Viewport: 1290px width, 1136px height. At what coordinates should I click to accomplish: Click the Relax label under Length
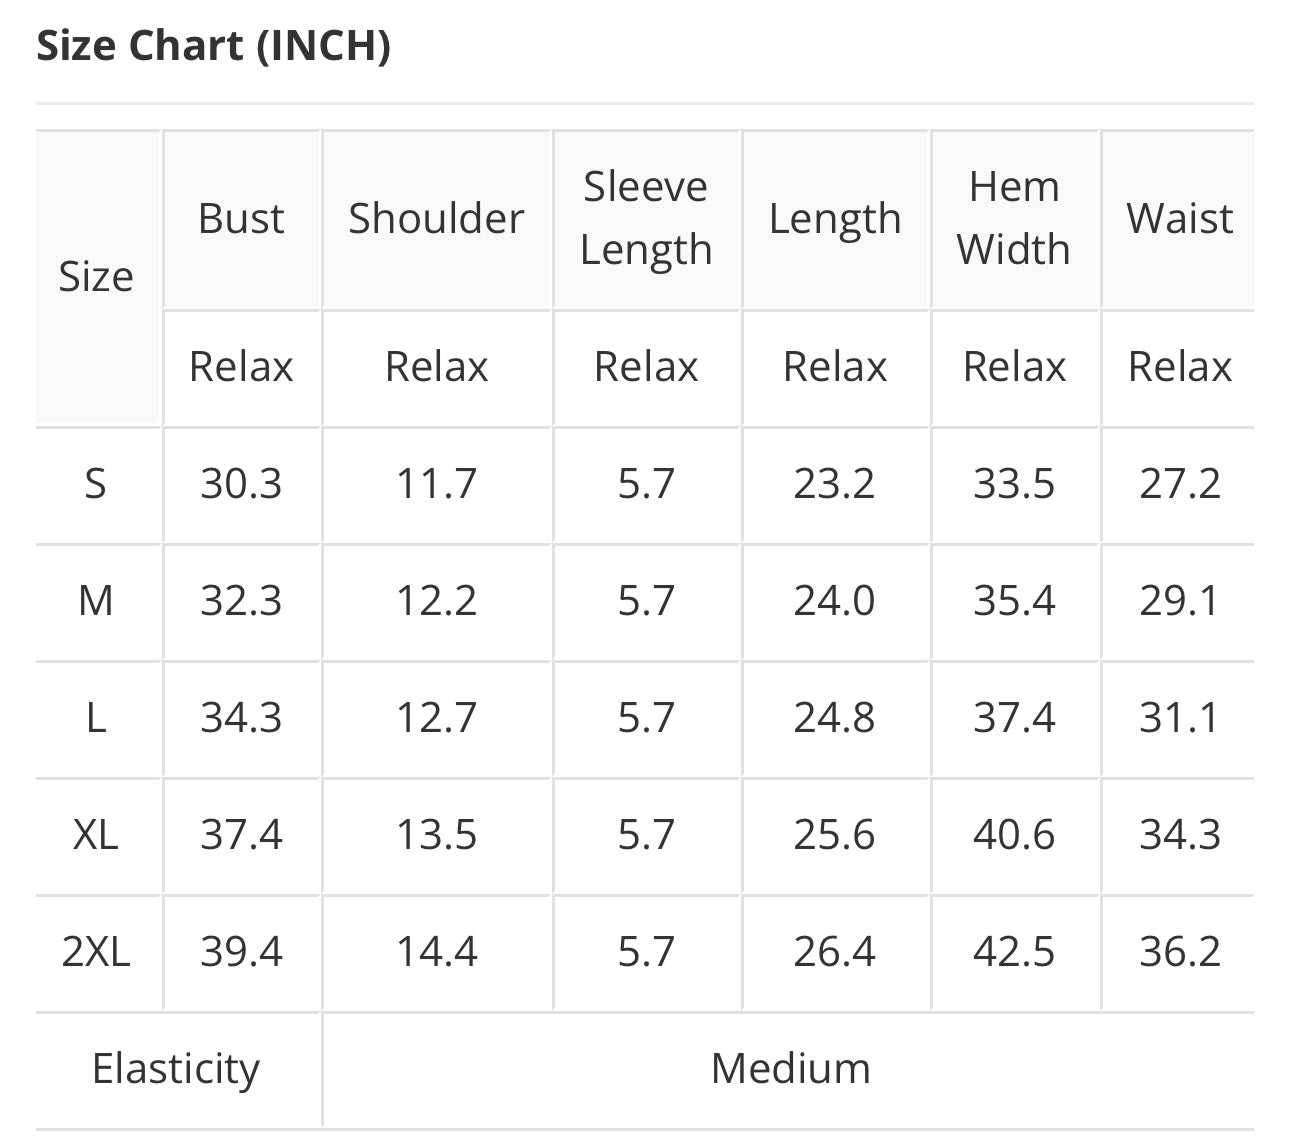coord(834,367)
